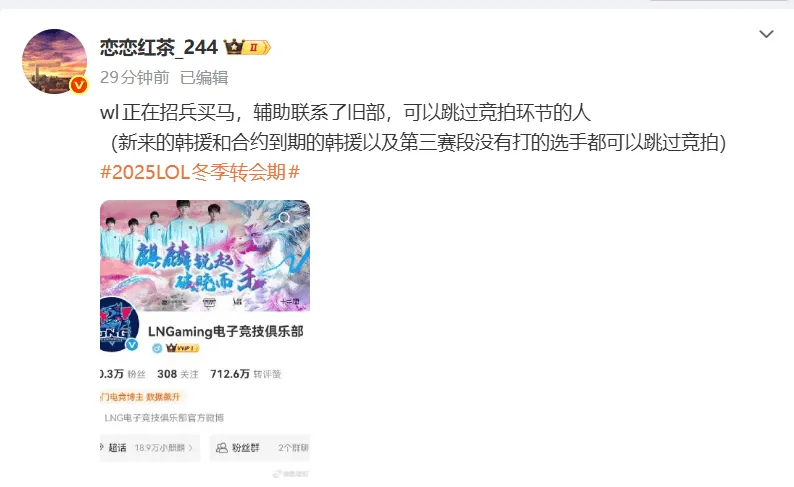Click the VVIP crown badge under LNGaming
The image size is (794, 487).
[182, 348]
